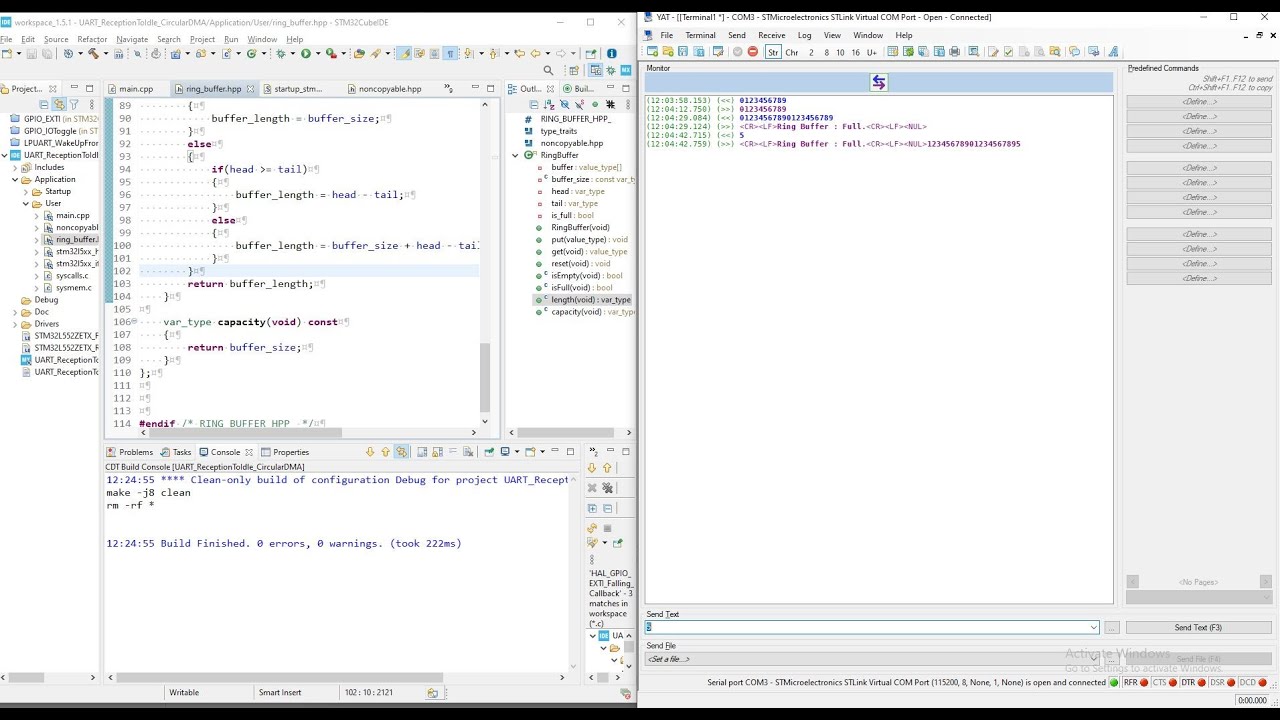Select Str radix option in YAT toolbar
Image resolution: width=1280 pixels, height=720 pixels.
pyautogui.click(x=773, y=52)
